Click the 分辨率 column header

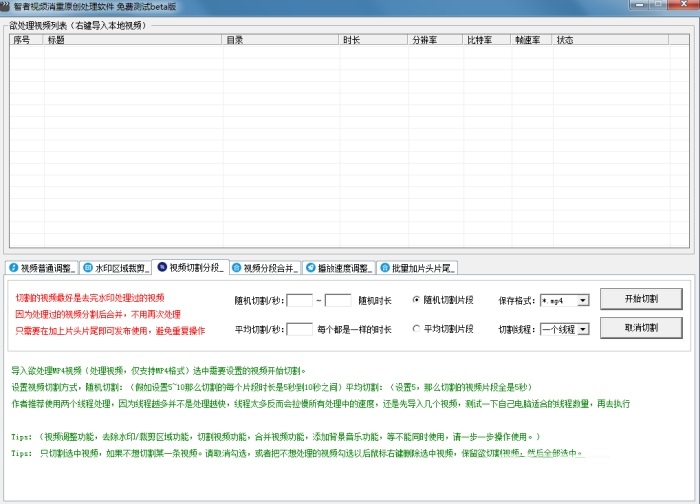(435, 41)
